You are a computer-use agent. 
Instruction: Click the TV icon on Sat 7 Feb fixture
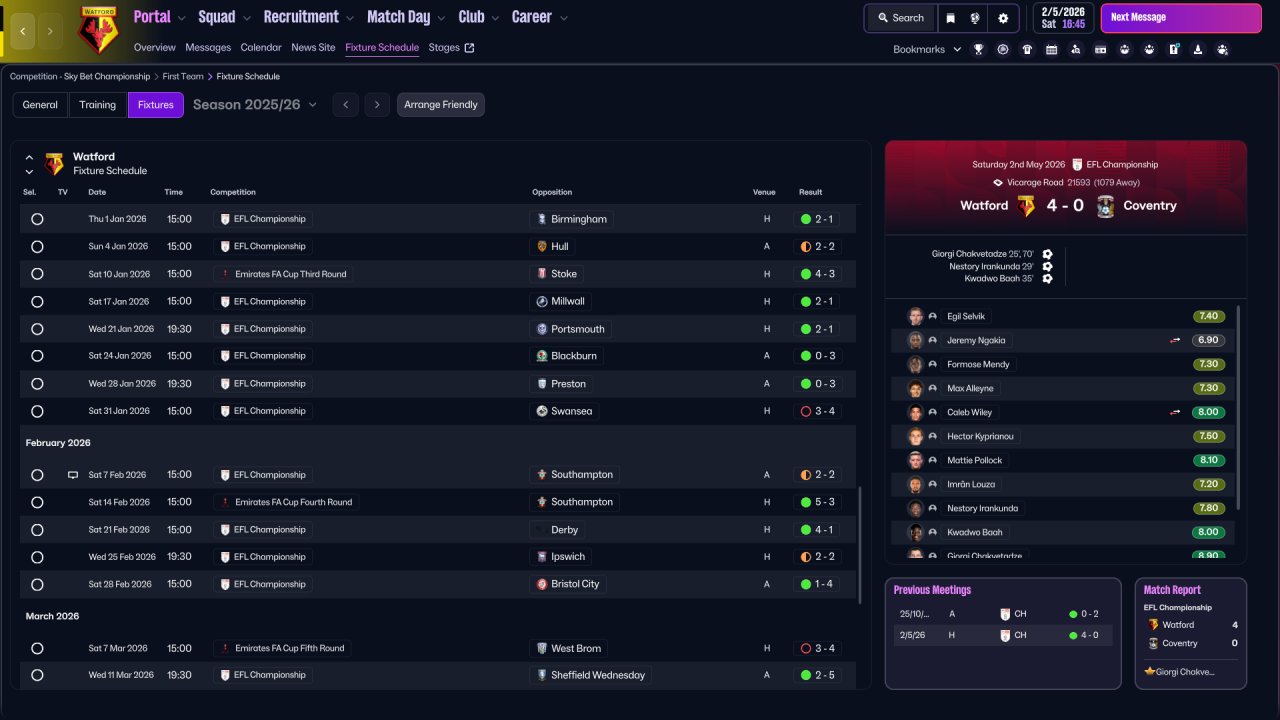[72, 475]
